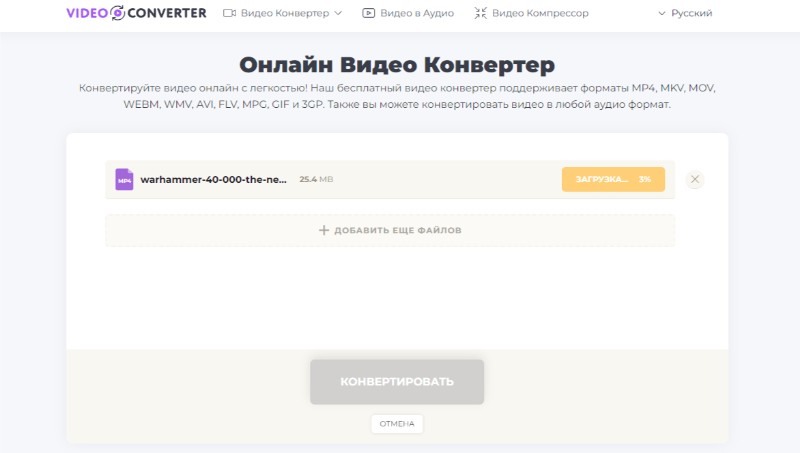Click the 25.4 MB file size

316,180
